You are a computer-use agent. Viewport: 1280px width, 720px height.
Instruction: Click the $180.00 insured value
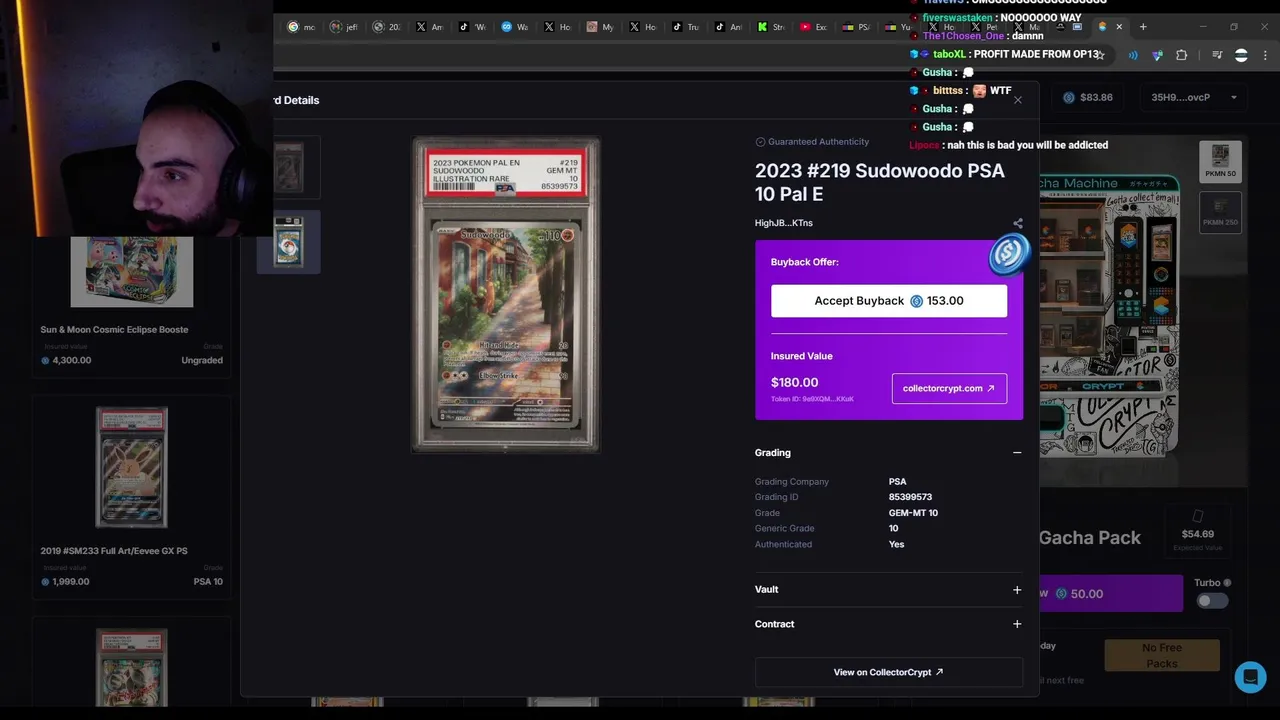click(x=794, y=383)
